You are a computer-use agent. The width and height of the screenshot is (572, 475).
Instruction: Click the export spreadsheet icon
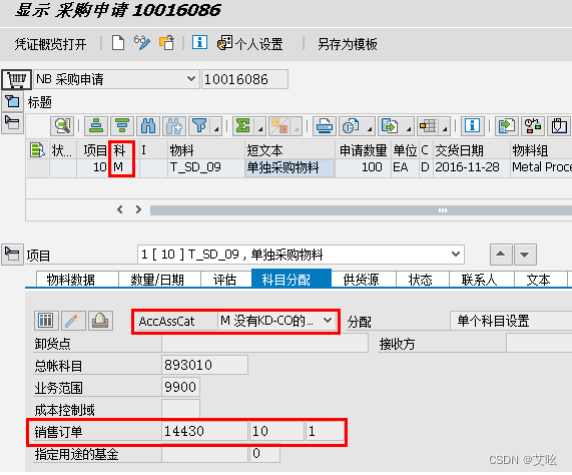[390, 126]
